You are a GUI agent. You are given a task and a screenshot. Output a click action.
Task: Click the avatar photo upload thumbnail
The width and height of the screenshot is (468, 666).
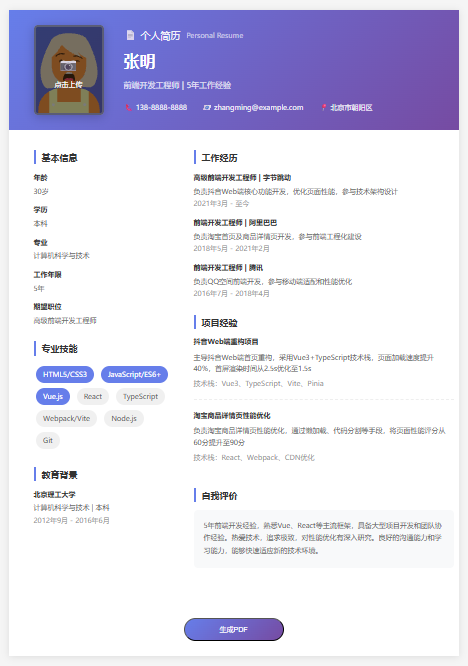[x=69, y=70]
